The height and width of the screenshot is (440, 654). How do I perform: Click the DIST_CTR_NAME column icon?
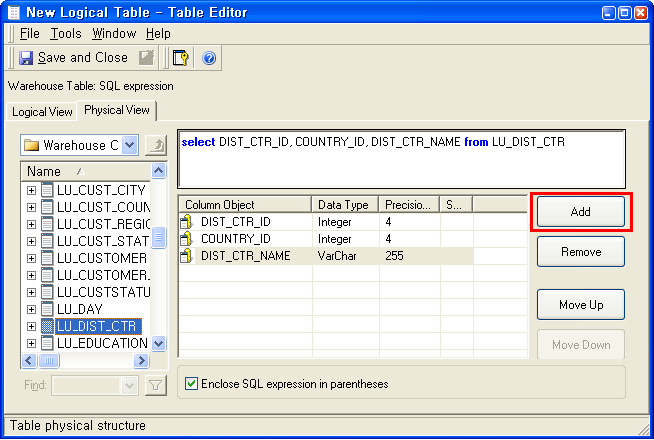point(186,256)
